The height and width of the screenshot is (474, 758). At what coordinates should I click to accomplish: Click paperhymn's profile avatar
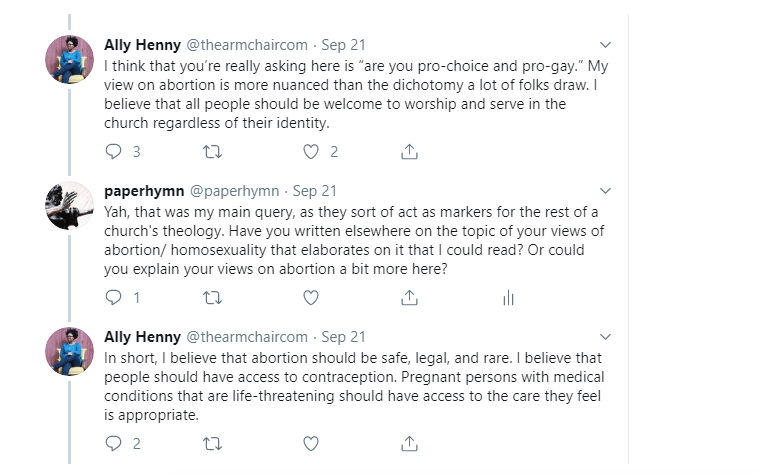(x=70, y=205)
